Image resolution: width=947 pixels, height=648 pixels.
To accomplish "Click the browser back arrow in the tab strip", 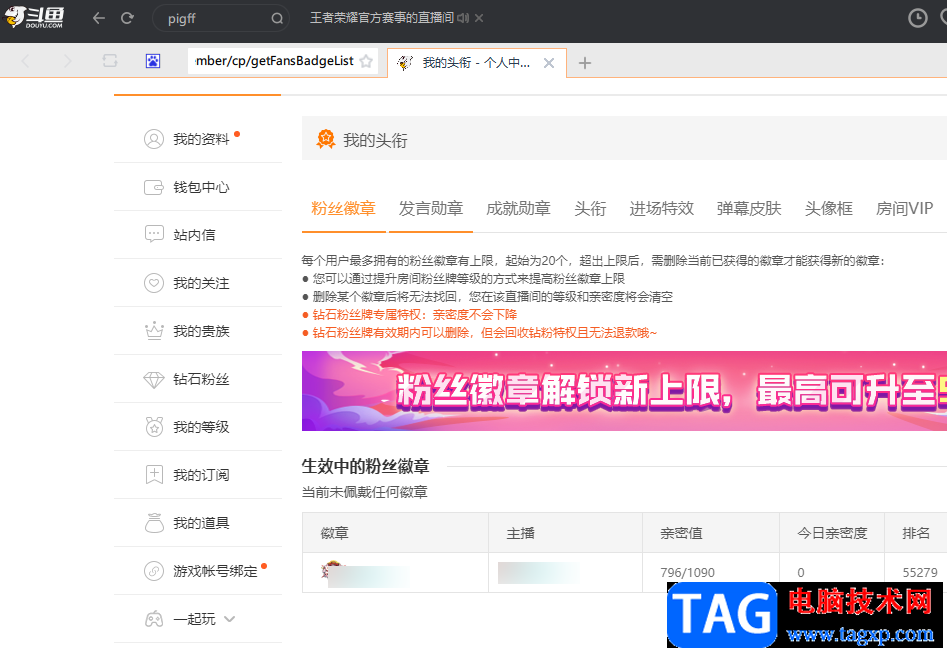I will 25,61.
